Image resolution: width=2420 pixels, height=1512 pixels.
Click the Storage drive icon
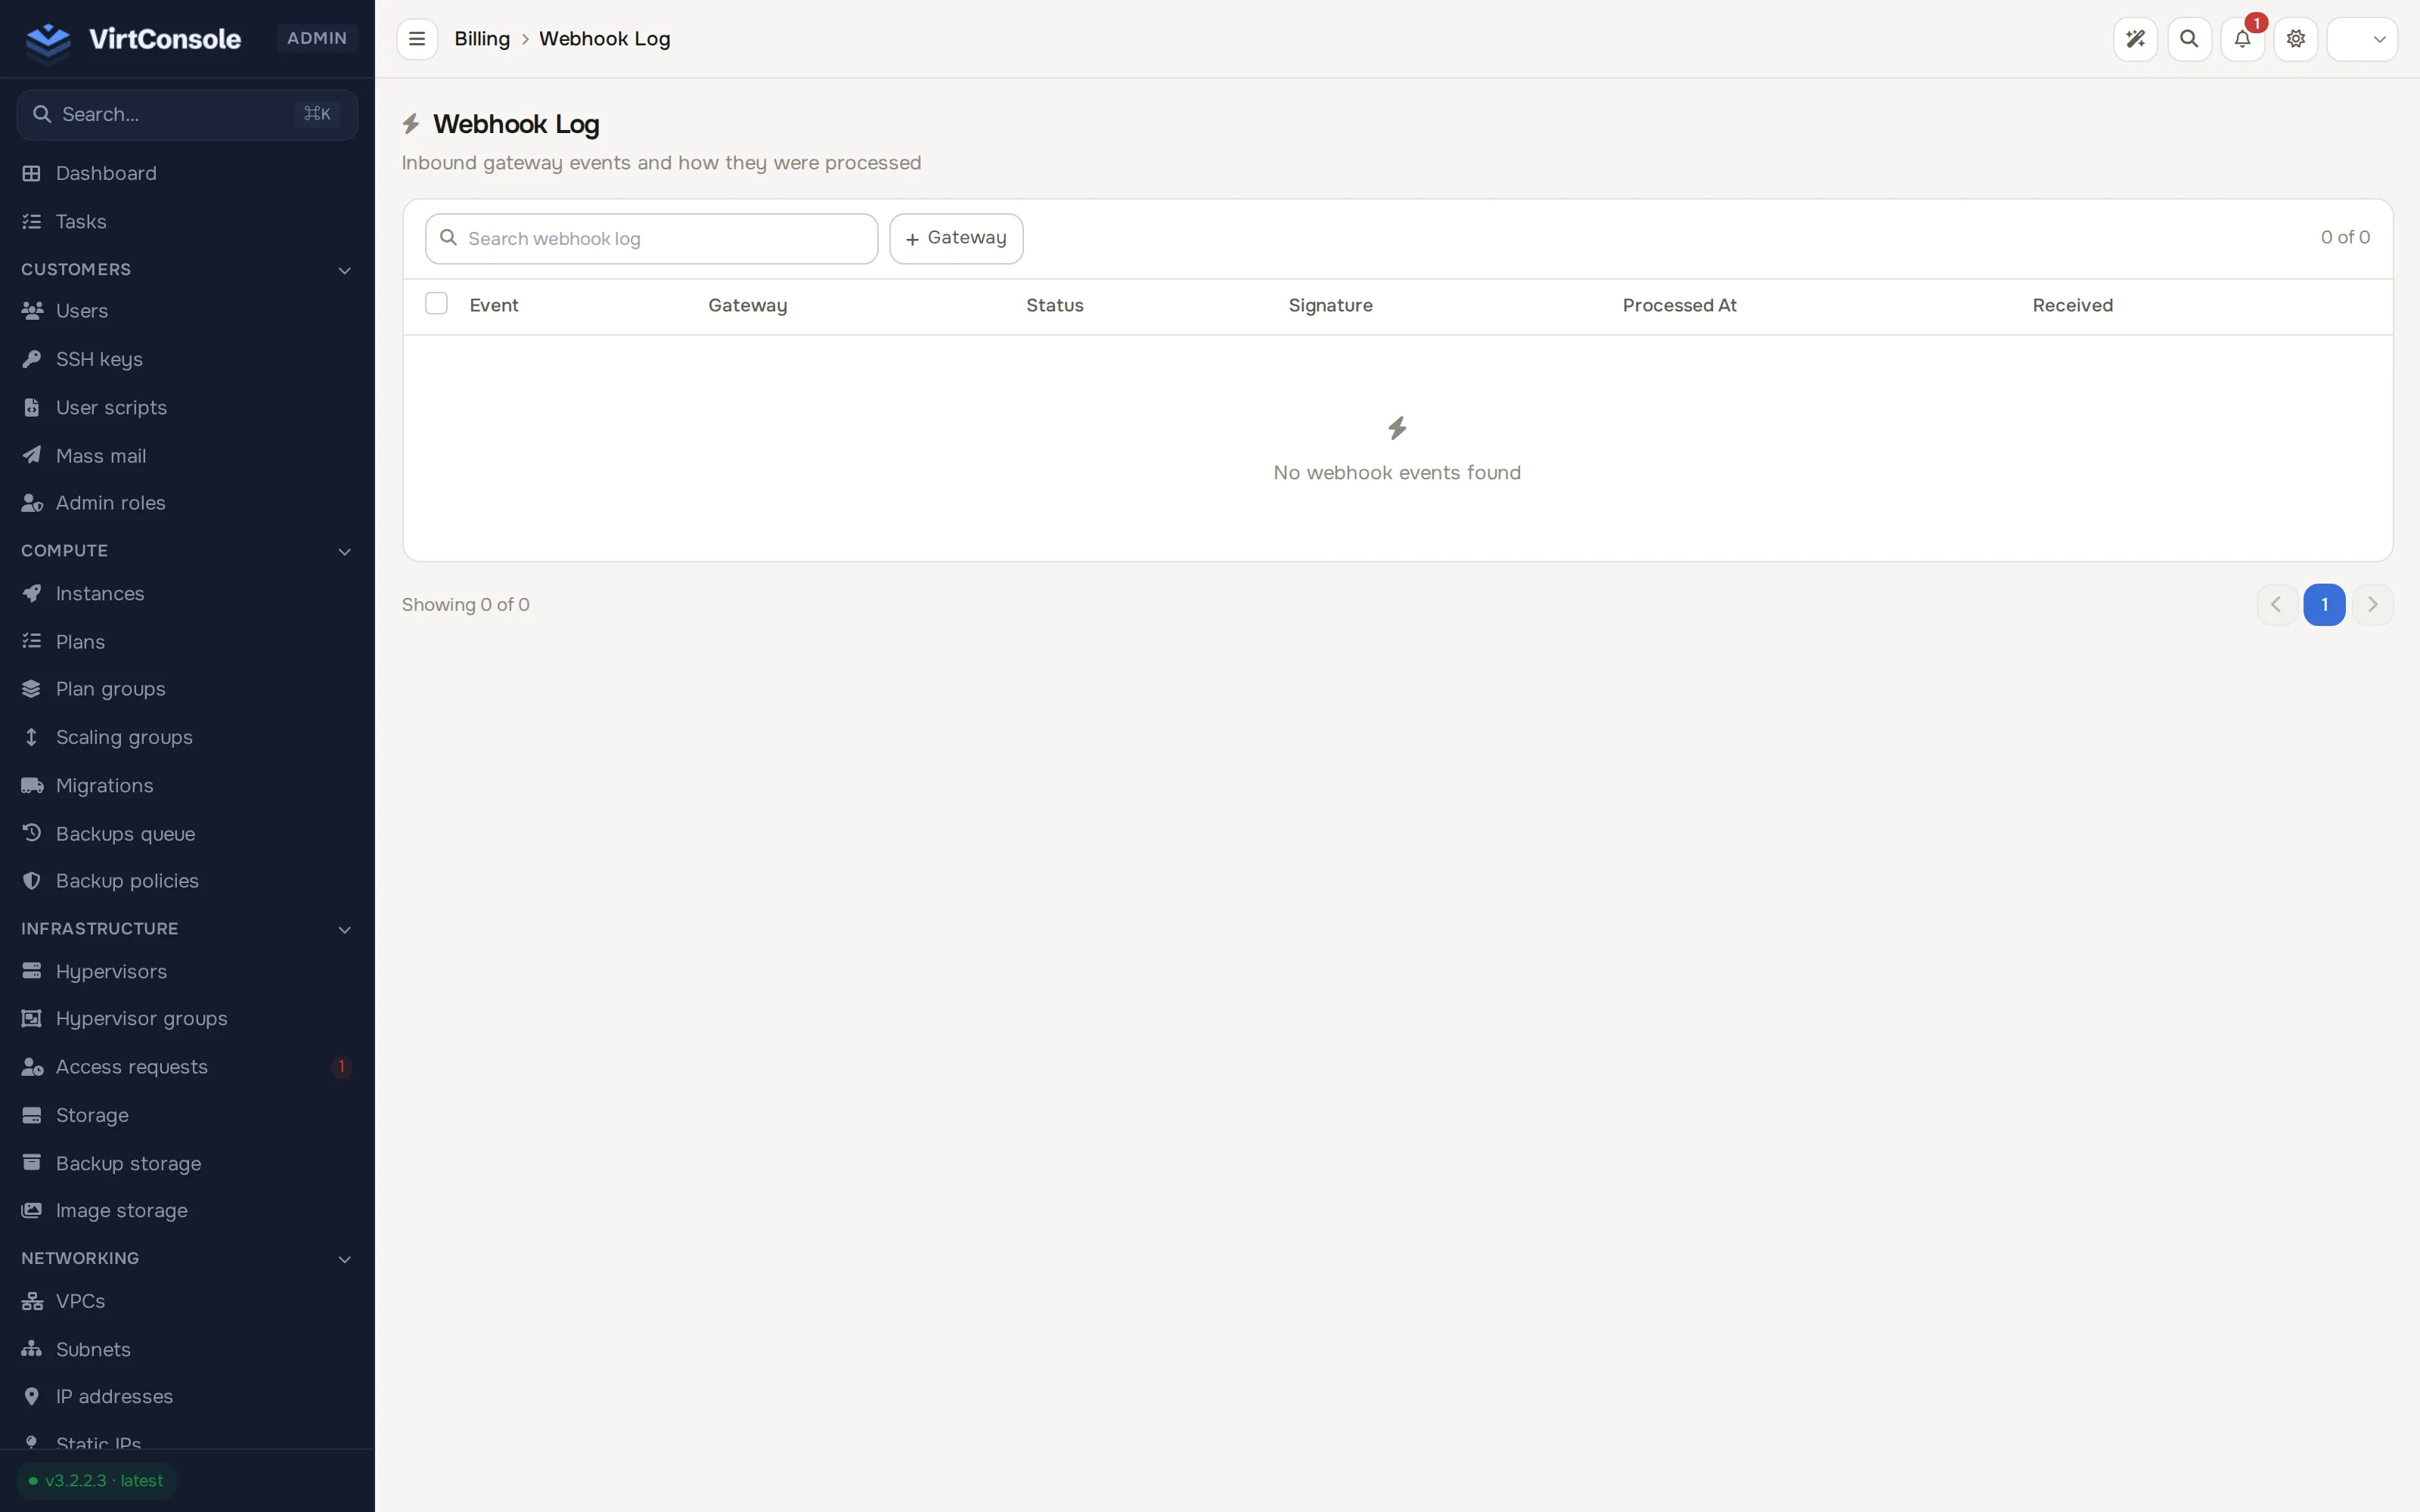32,1115
